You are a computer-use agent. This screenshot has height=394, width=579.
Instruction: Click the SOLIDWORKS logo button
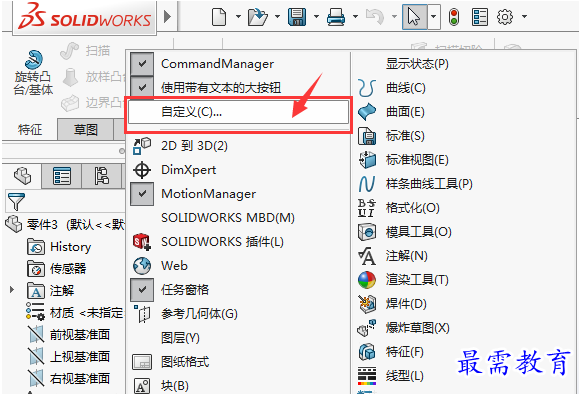tap(85, 18)
